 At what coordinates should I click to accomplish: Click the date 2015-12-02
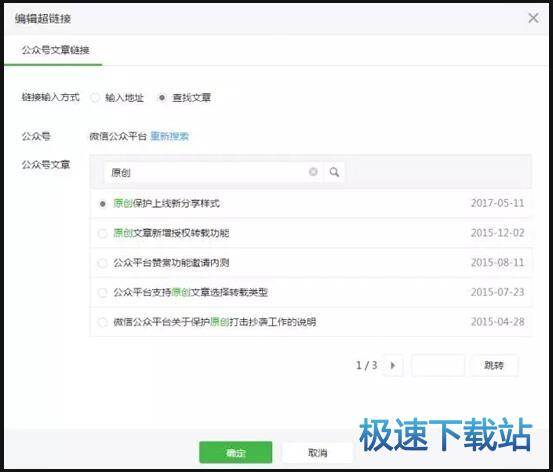(498, 233)
